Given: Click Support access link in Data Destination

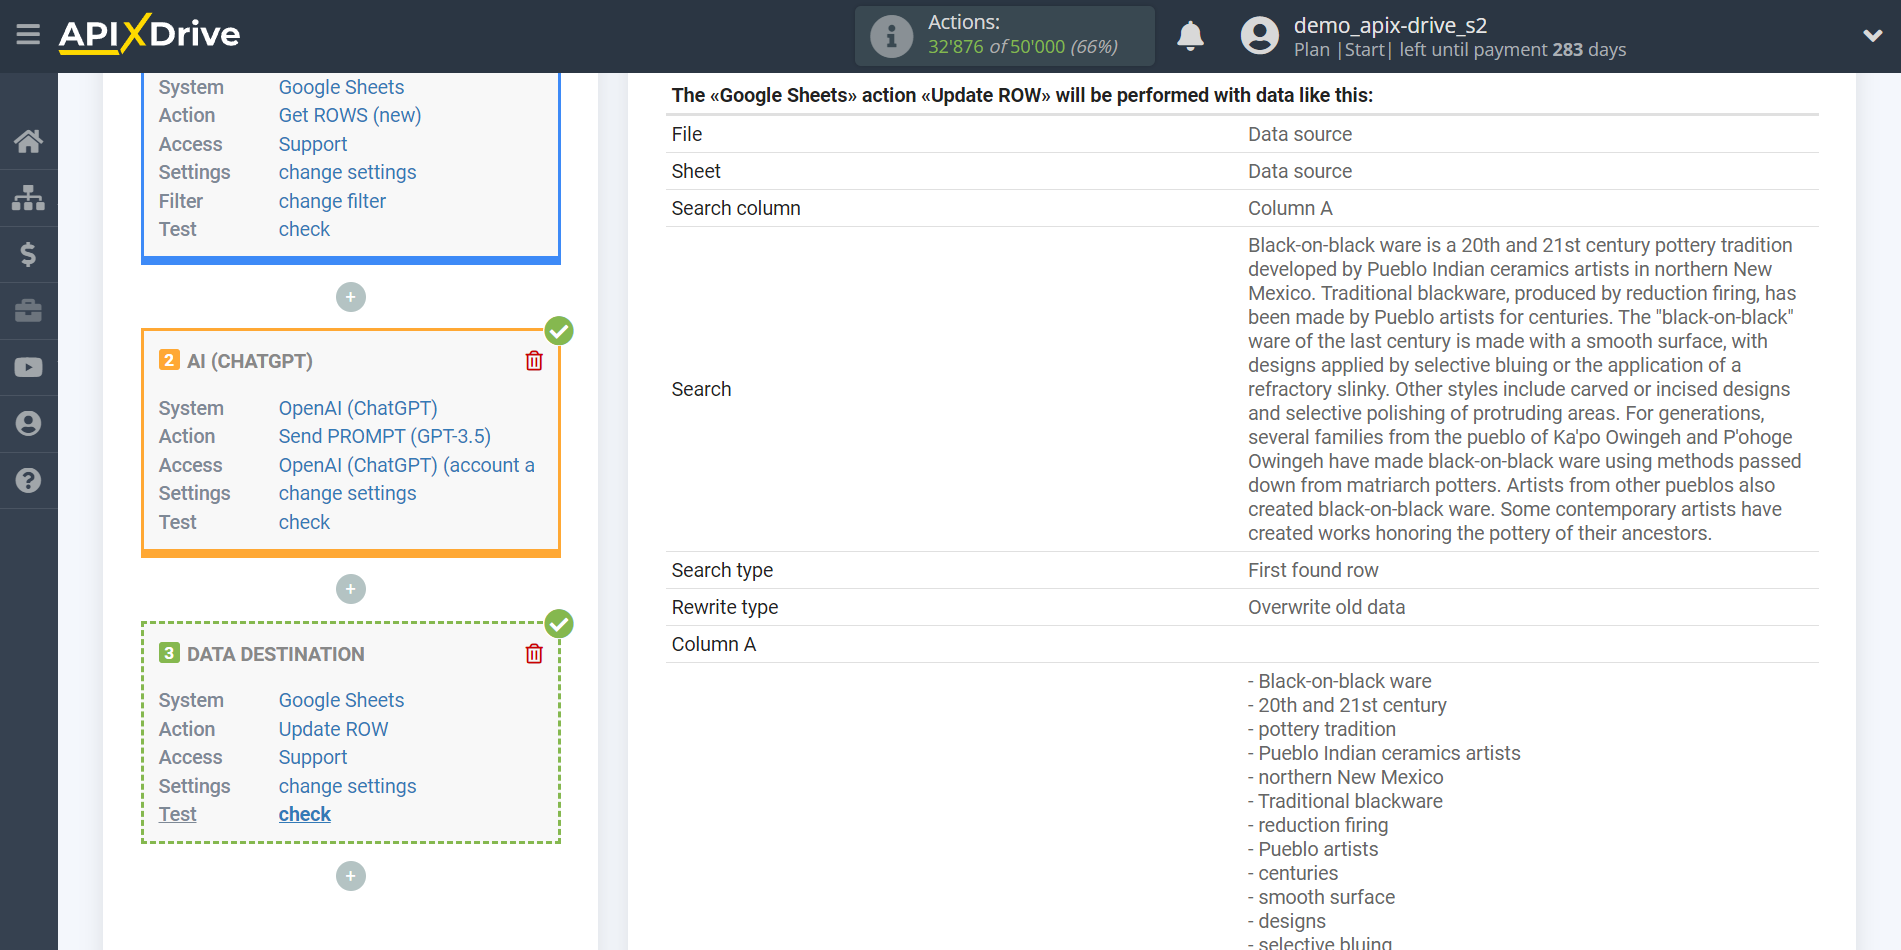Looking at the screenshot, I should (x=313, y=757).
